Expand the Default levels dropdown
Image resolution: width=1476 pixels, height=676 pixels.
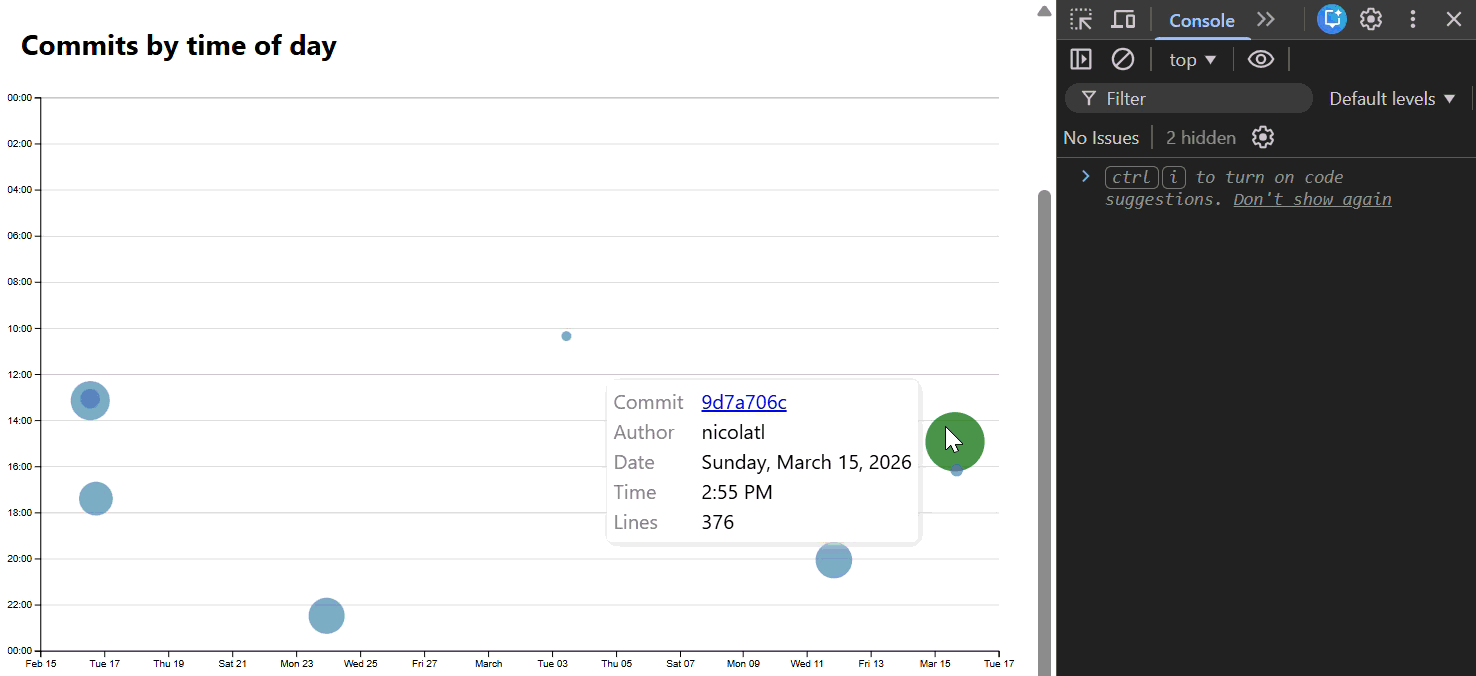(1391, 98)
